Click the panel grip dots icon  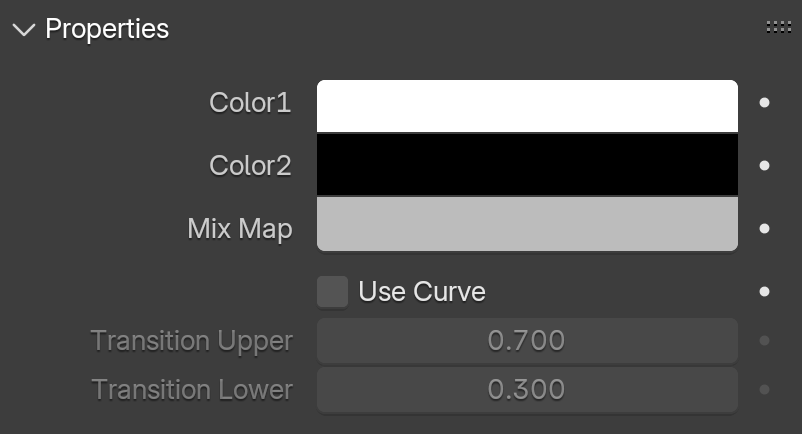[x=778, y=28]
